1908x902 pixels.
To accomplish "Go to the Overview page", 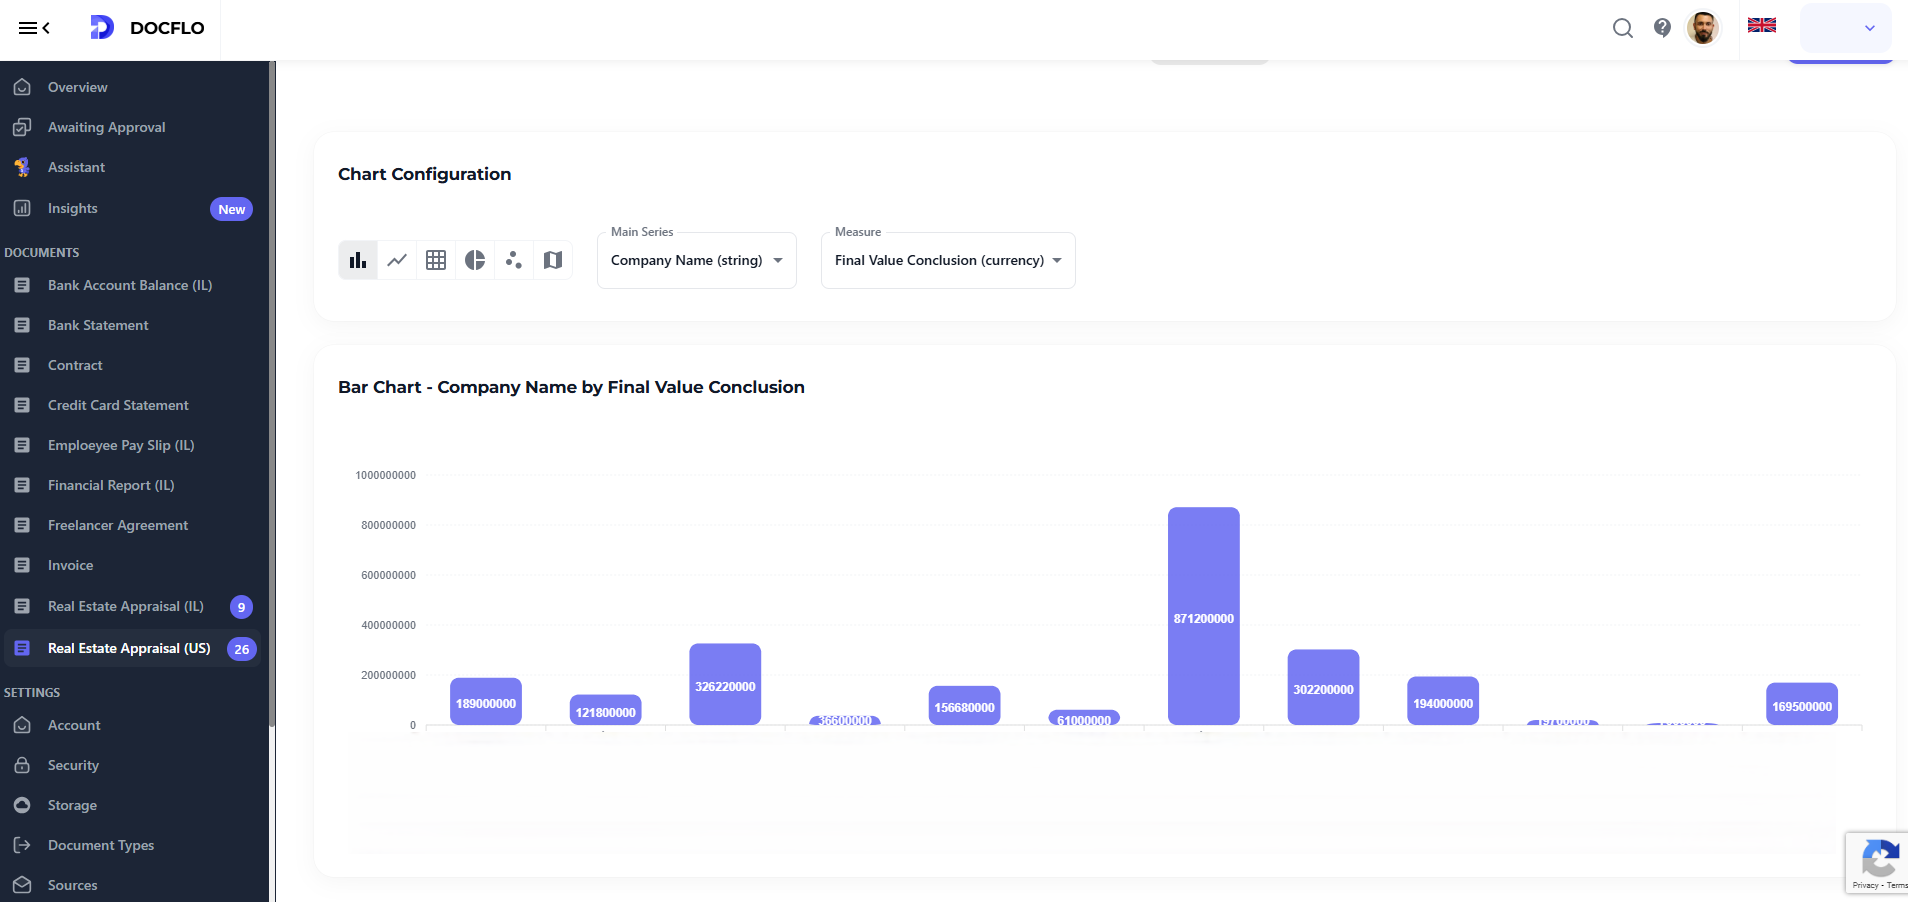I will click(x=77, y=87).
